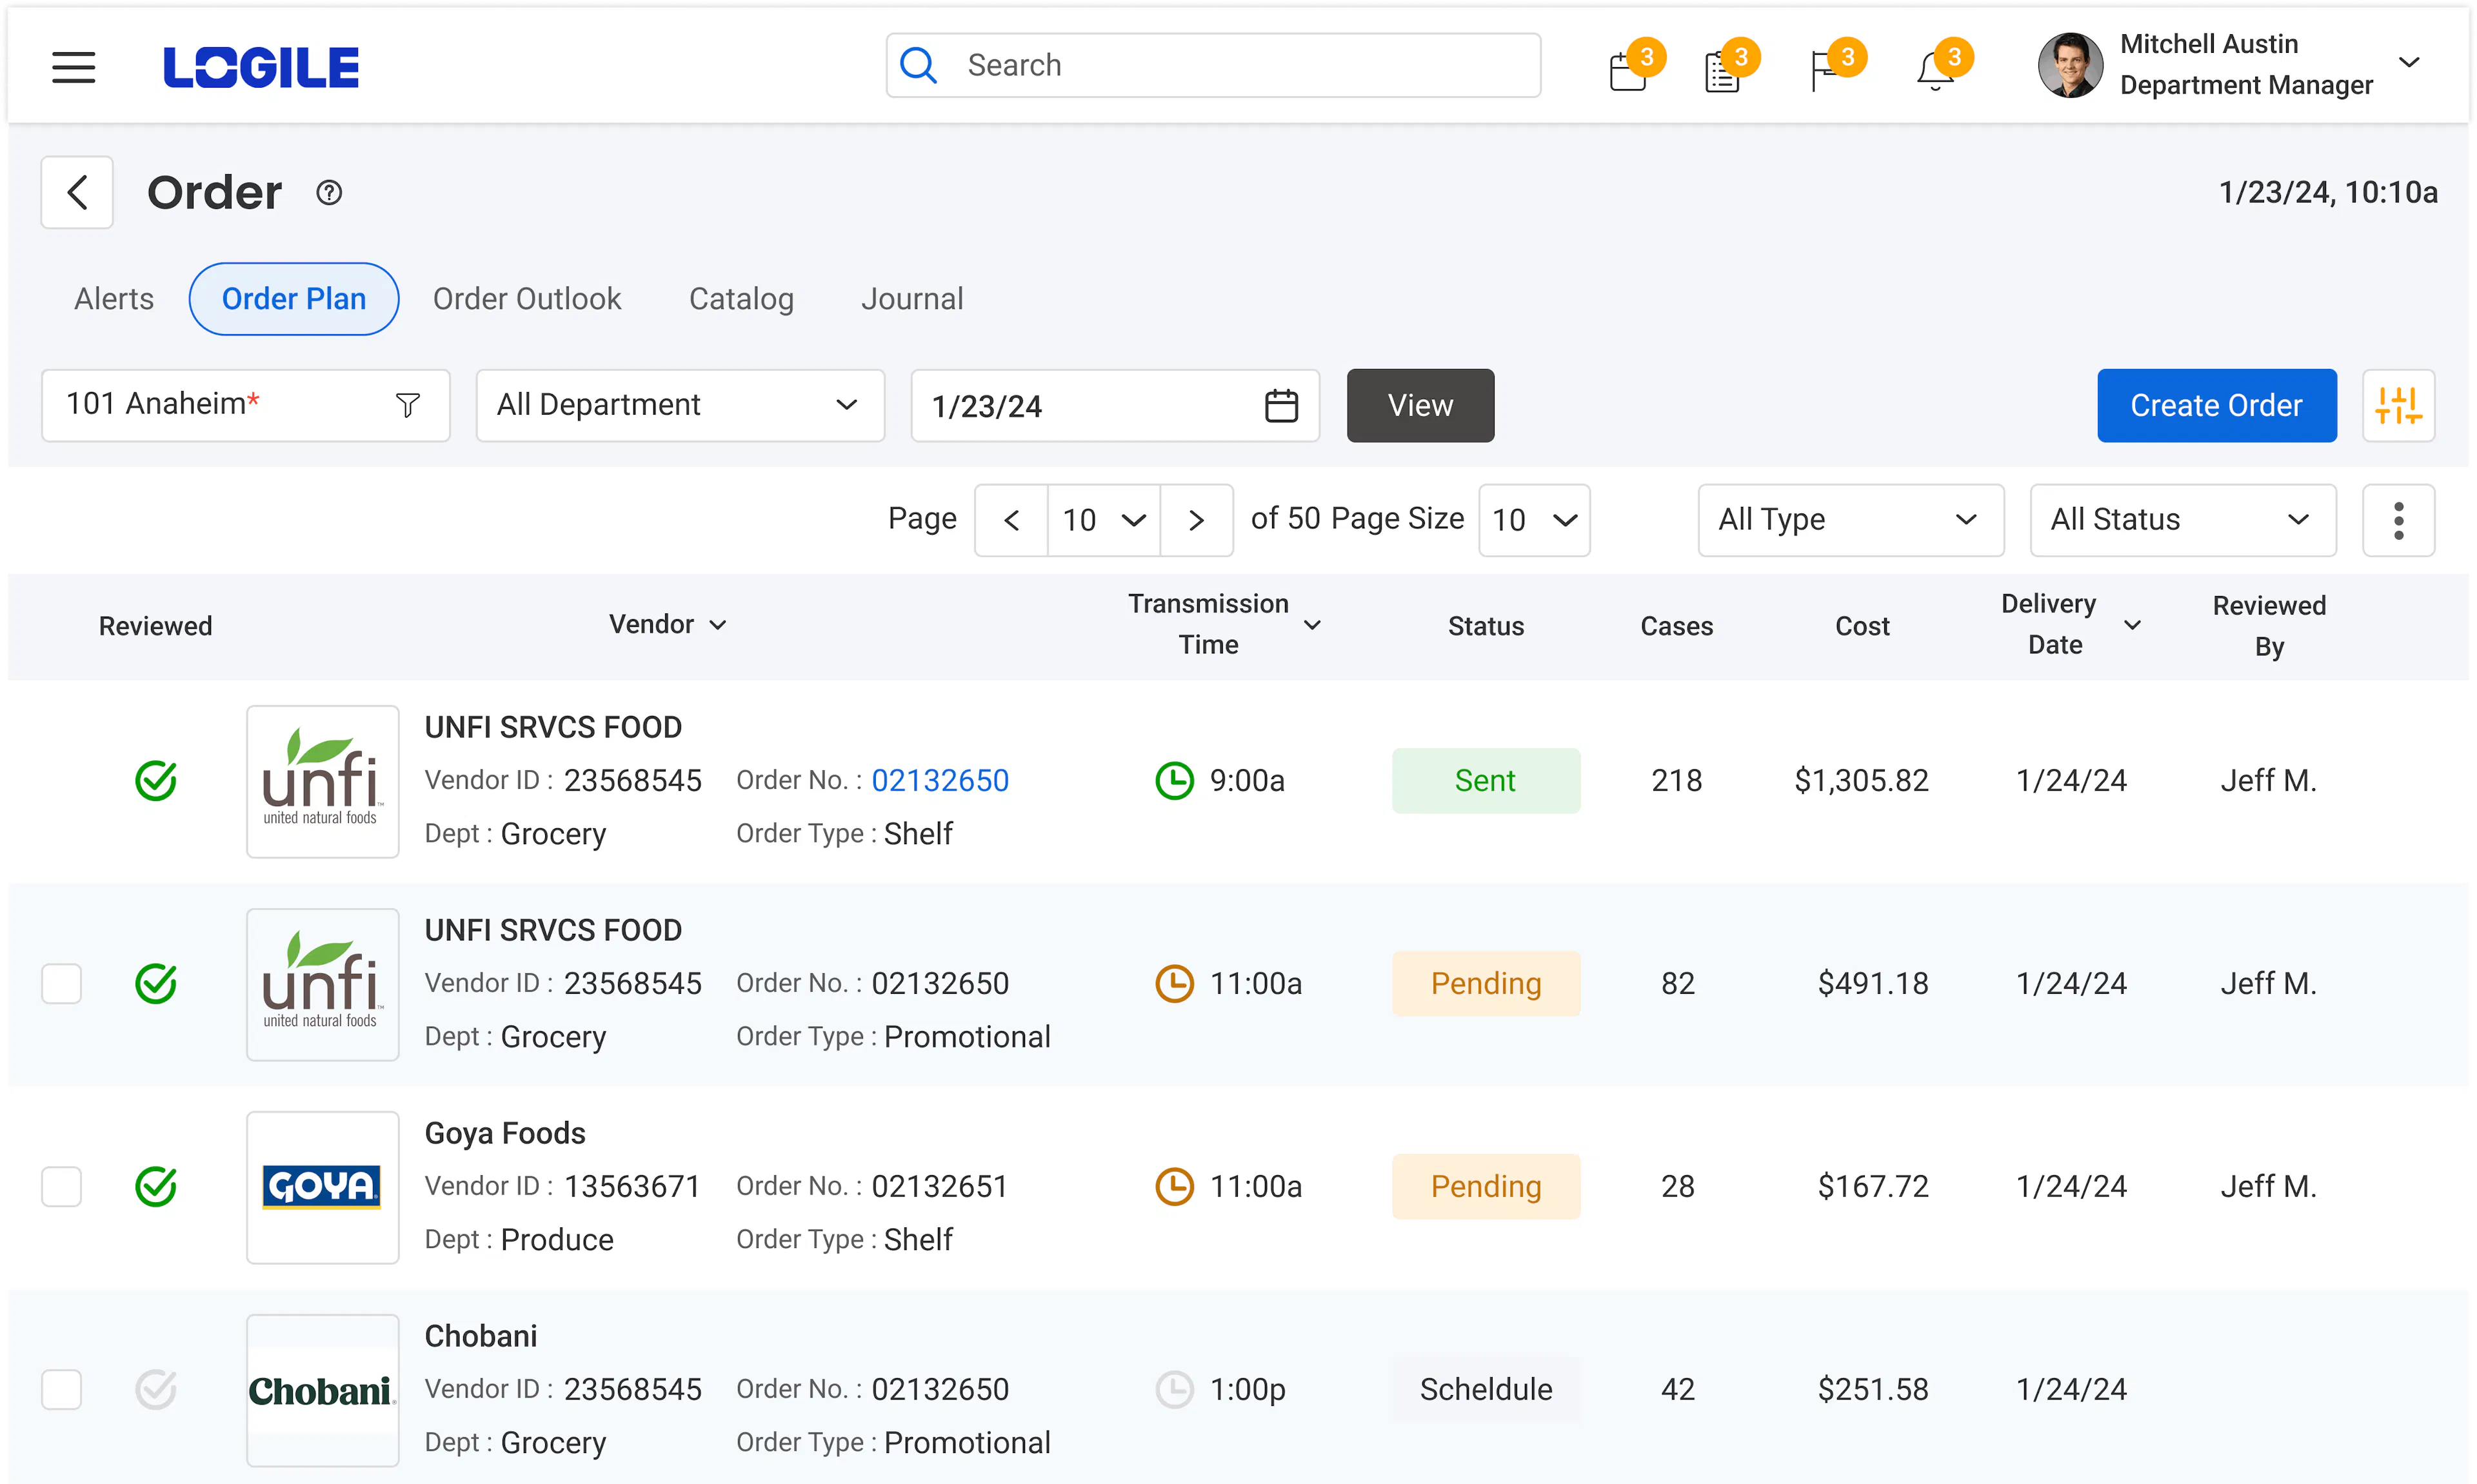Image resolution: width=2477 pixels, height=1484 pixels.
Task: Open the kebab menu beside All Status
Action: click(x=2398, y=520)
